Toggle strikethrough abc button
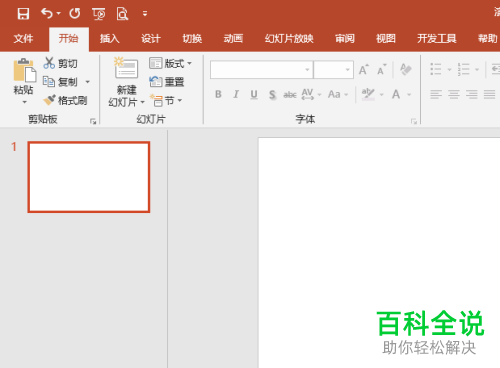This screenshot has width=500, height=368. click(x=290, y=95)
